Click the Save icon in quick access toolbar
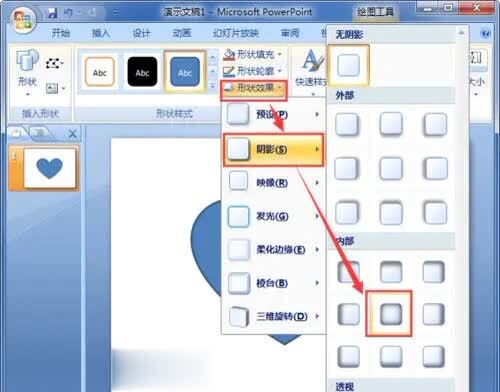The height and width of the screenshot is (392, 500). (x=52, y=13)
